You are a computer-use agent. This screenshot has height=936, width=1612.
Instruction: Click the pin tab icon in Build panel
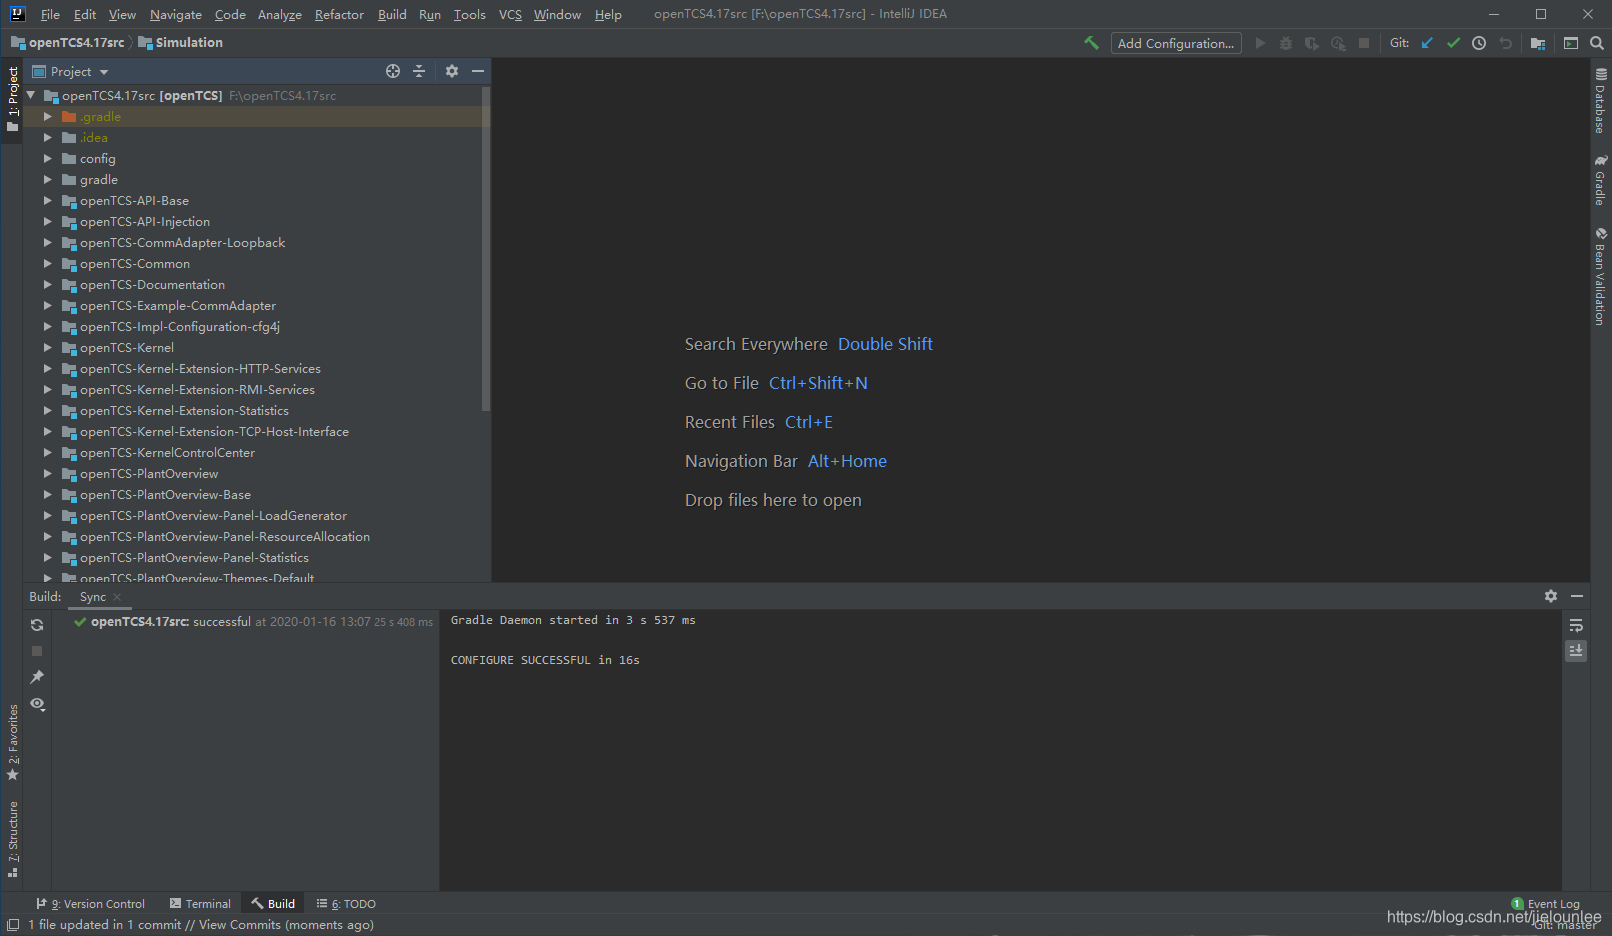(x=37, y=677)
